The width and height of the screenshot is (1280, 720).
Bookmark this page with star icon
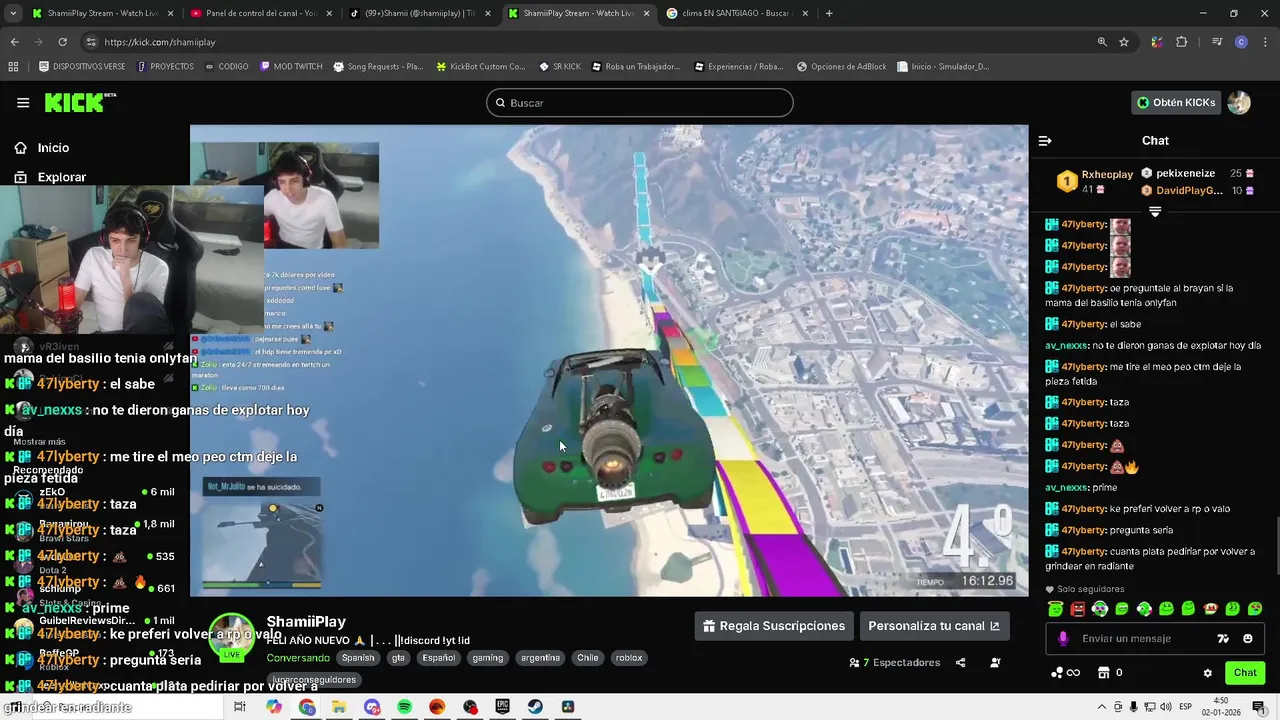pos(1124,42)
